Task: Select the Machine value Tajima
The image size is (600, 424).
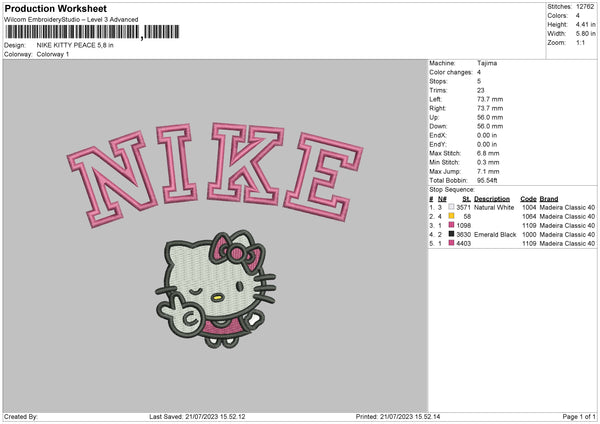Action: click(487, 63)
